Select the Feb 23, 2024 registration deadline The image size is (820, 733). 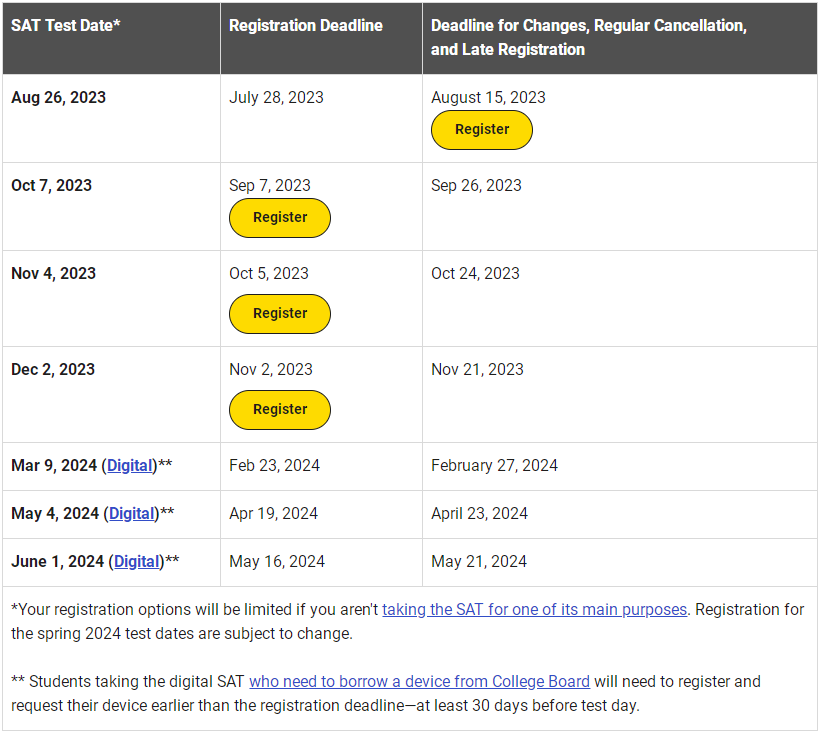coord(274,465)
